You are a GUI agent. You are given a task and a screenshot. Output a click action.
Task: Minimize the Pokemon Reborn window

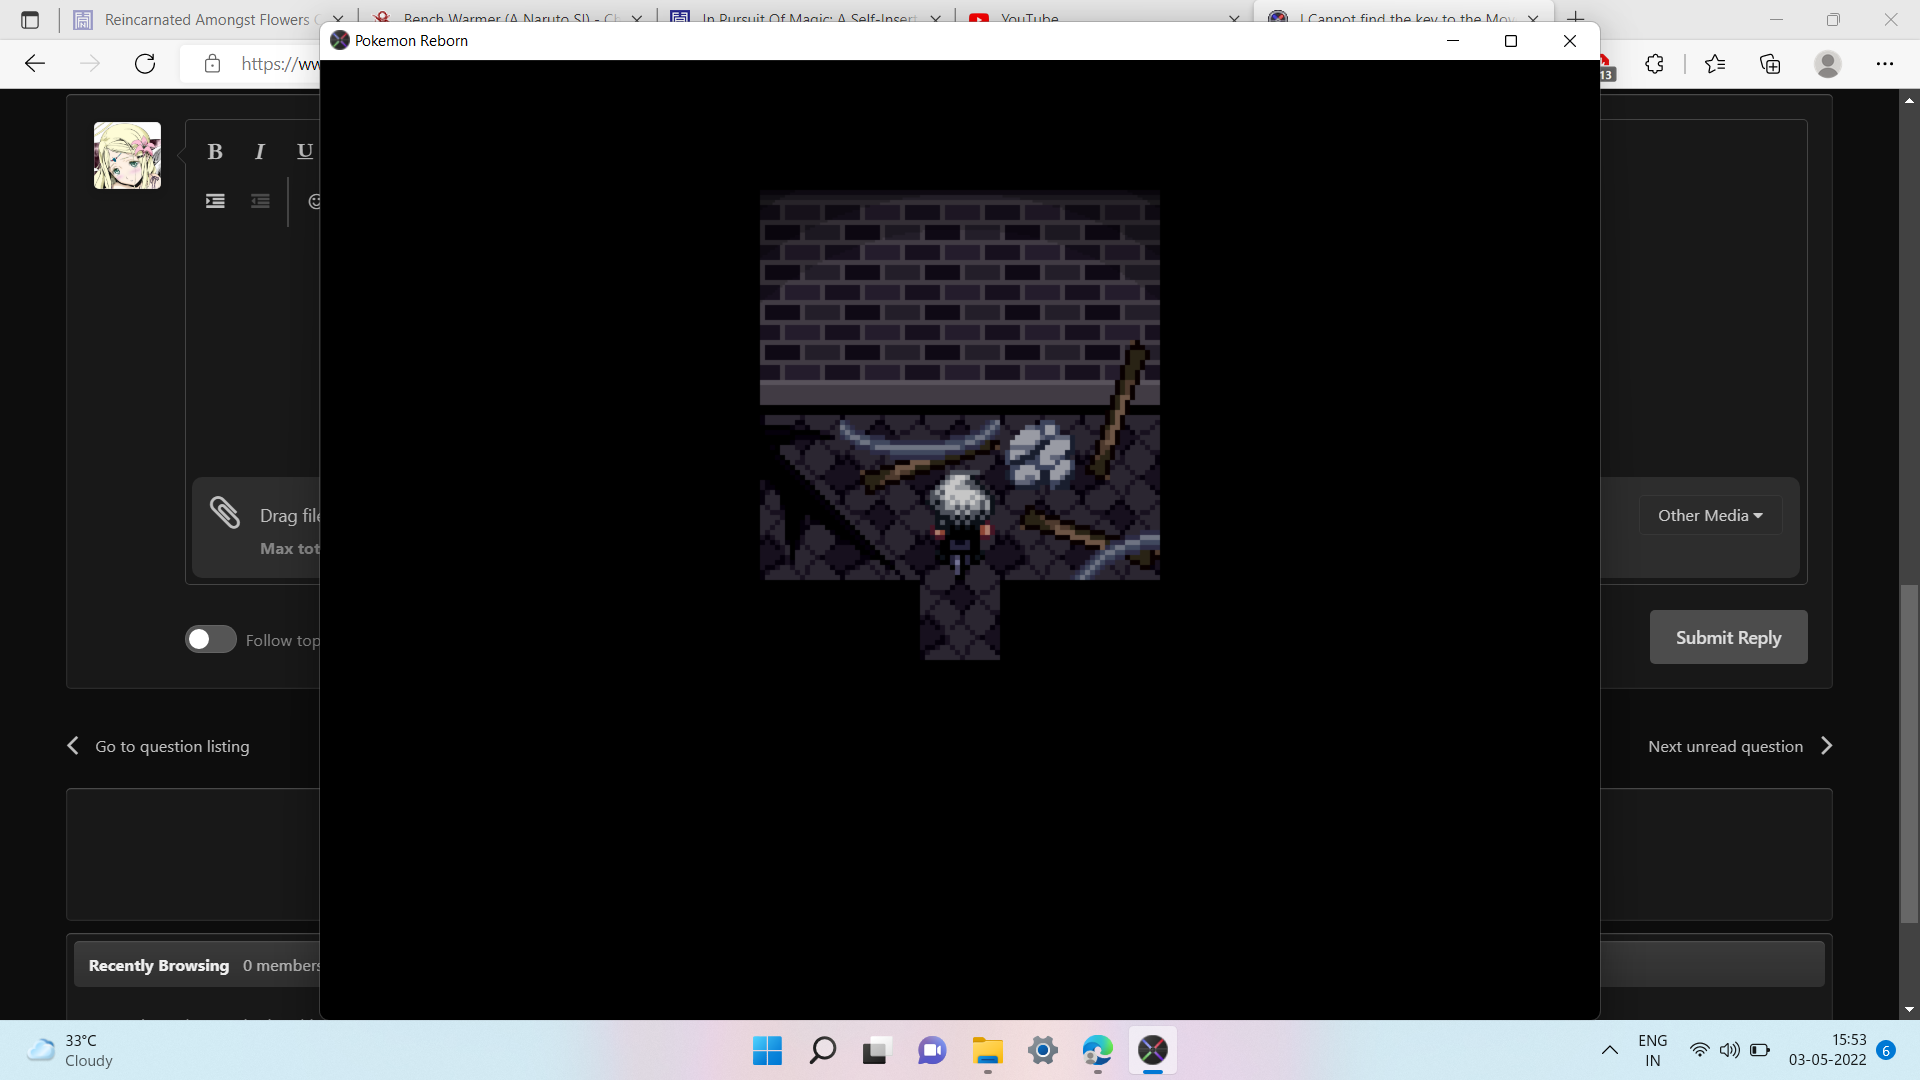(x=1453, y=41)
